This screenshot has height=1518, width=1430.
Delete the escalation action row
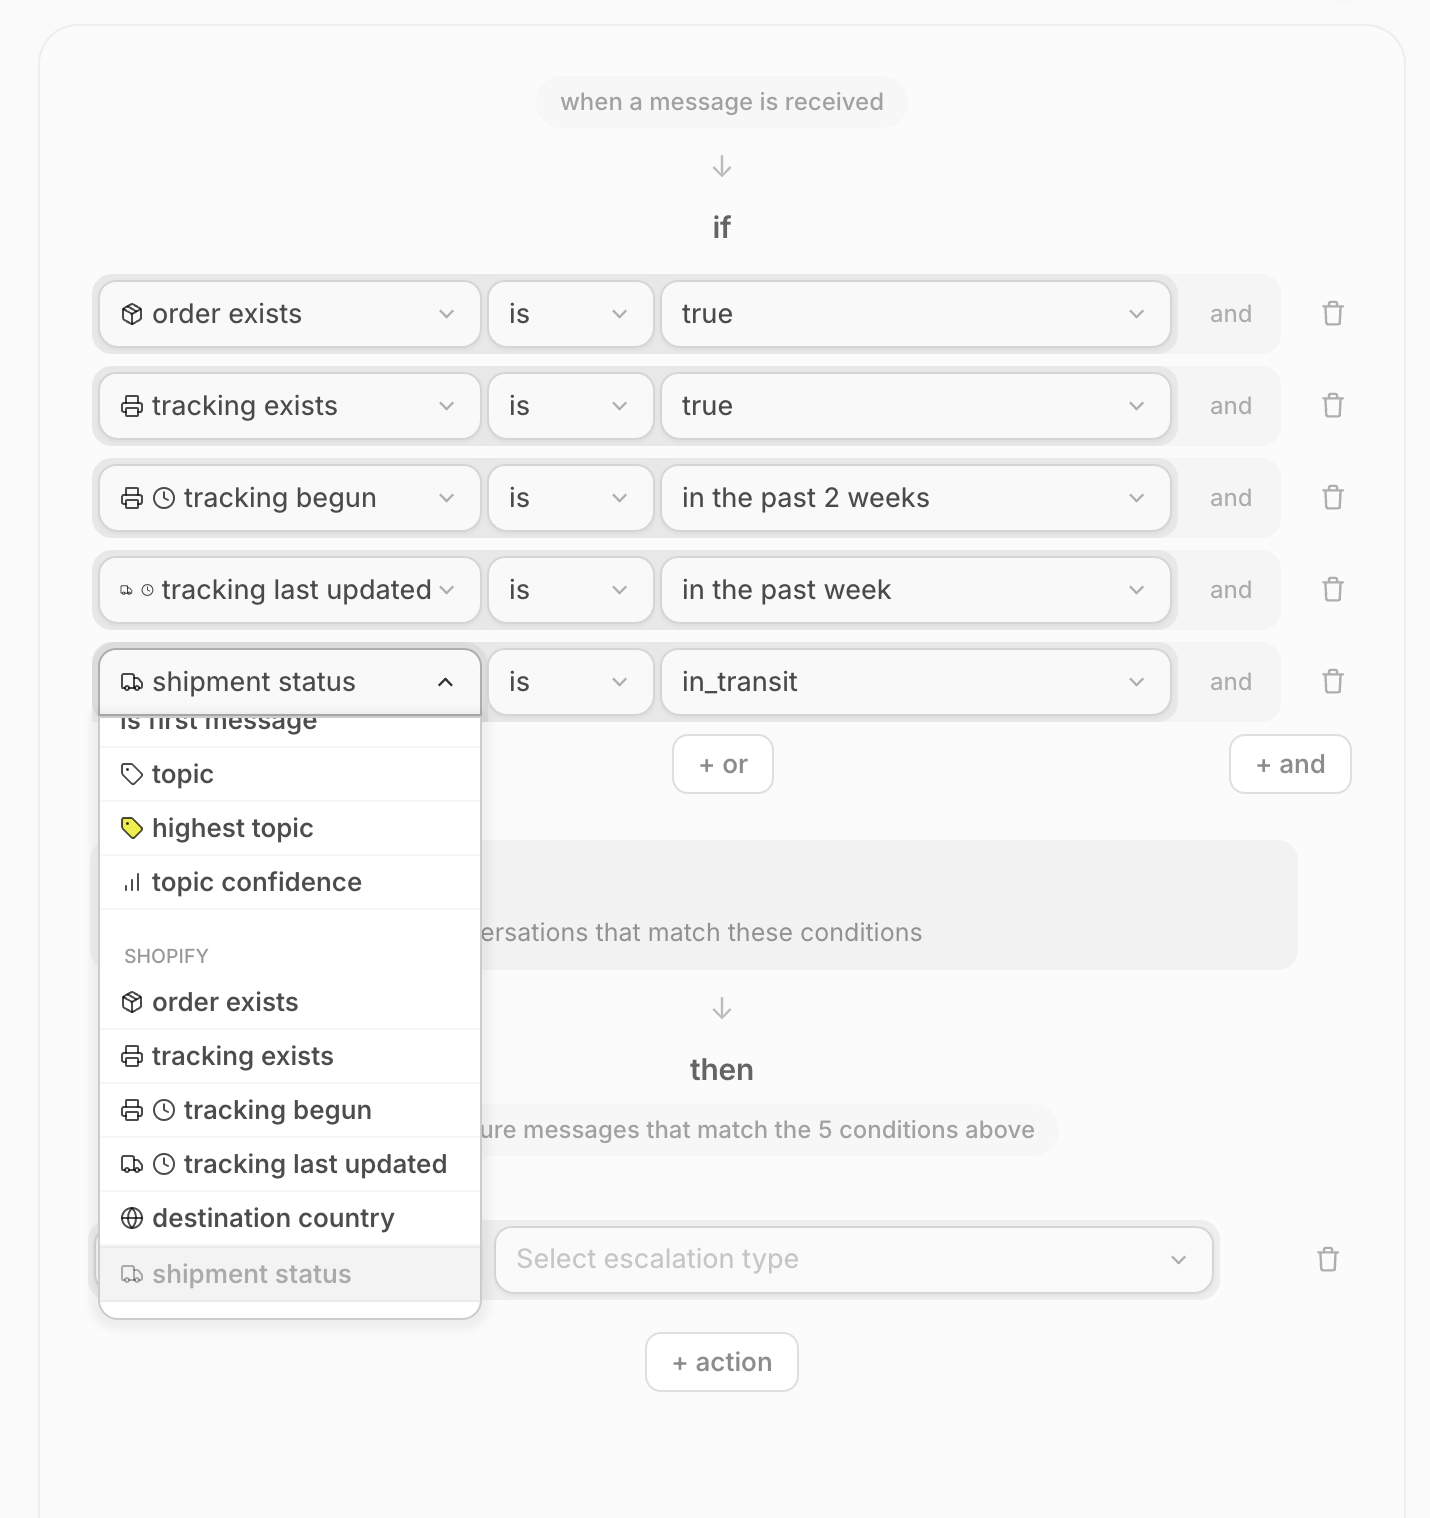[x=1327, y=1260]
